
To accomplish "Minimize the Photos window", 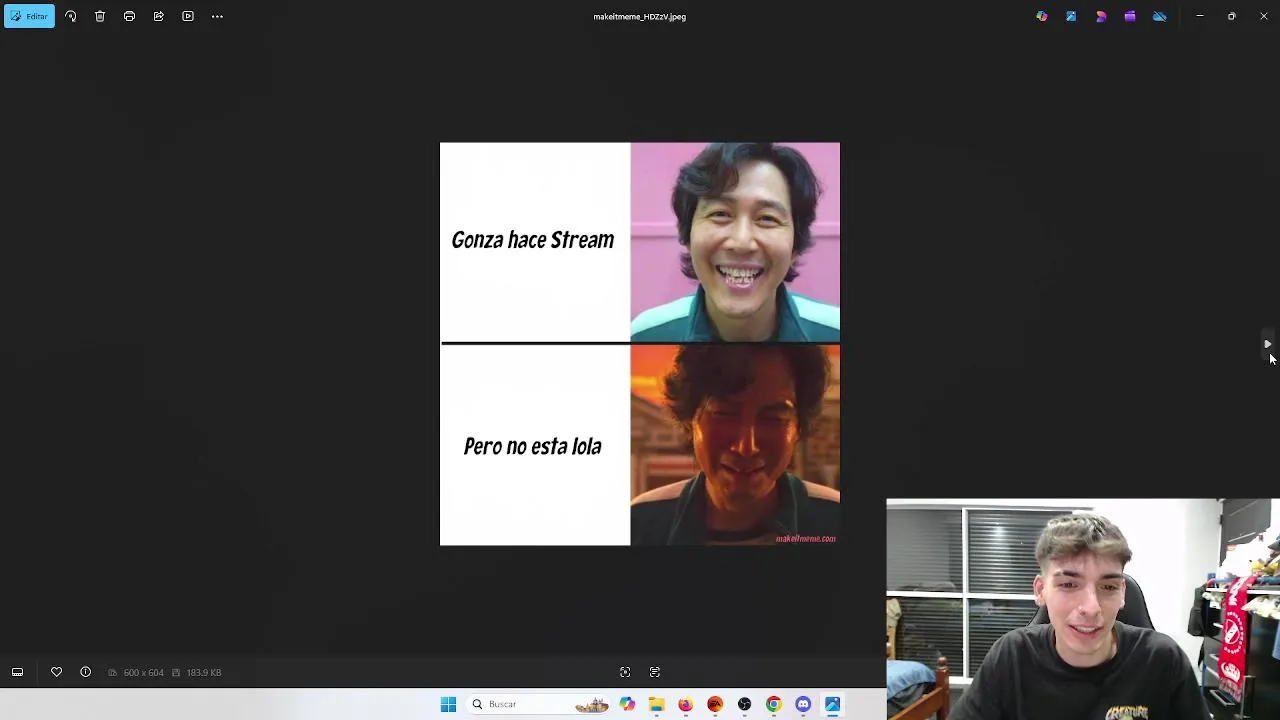I will click(x=1200, y=16).
